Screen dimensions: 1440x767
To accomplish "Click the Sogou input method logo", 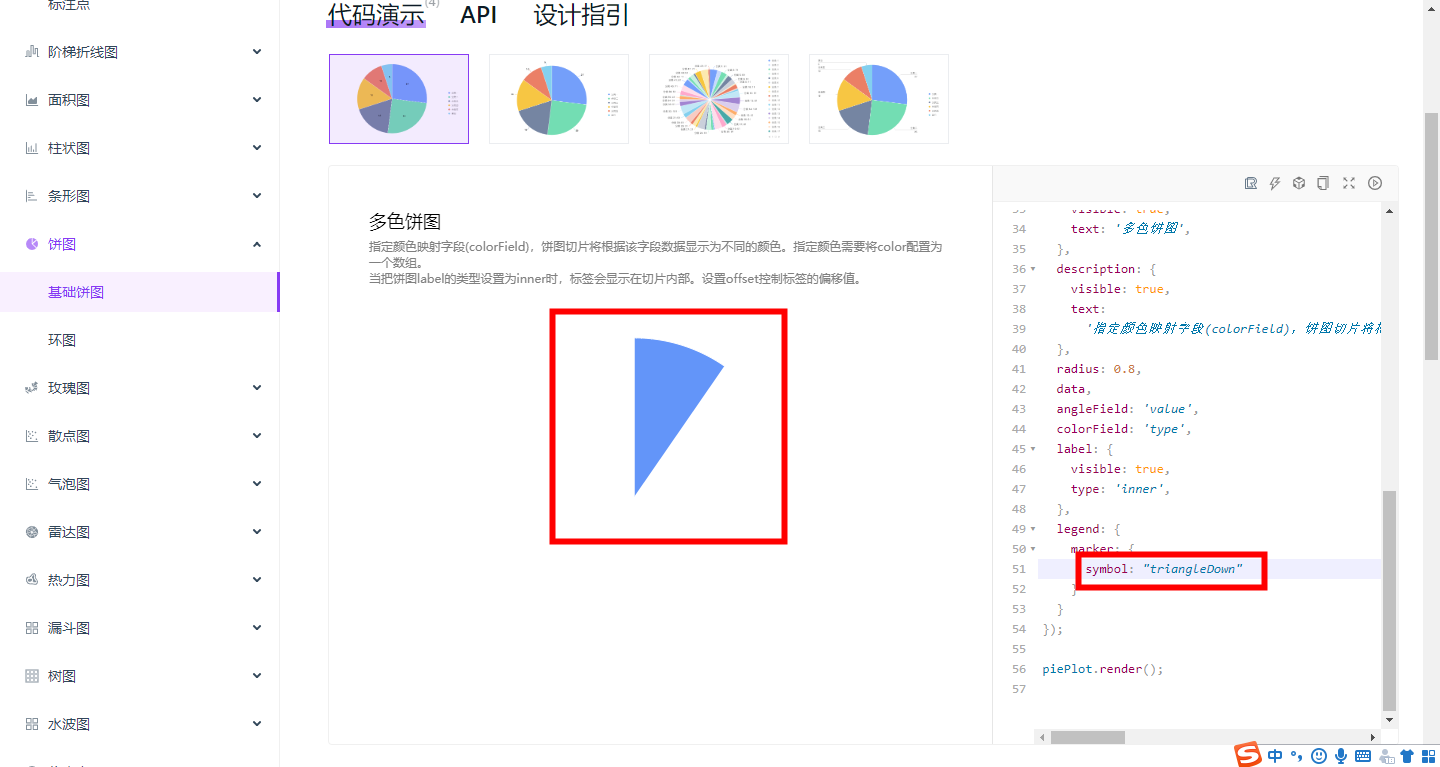I will click(x=1247, y=755).
